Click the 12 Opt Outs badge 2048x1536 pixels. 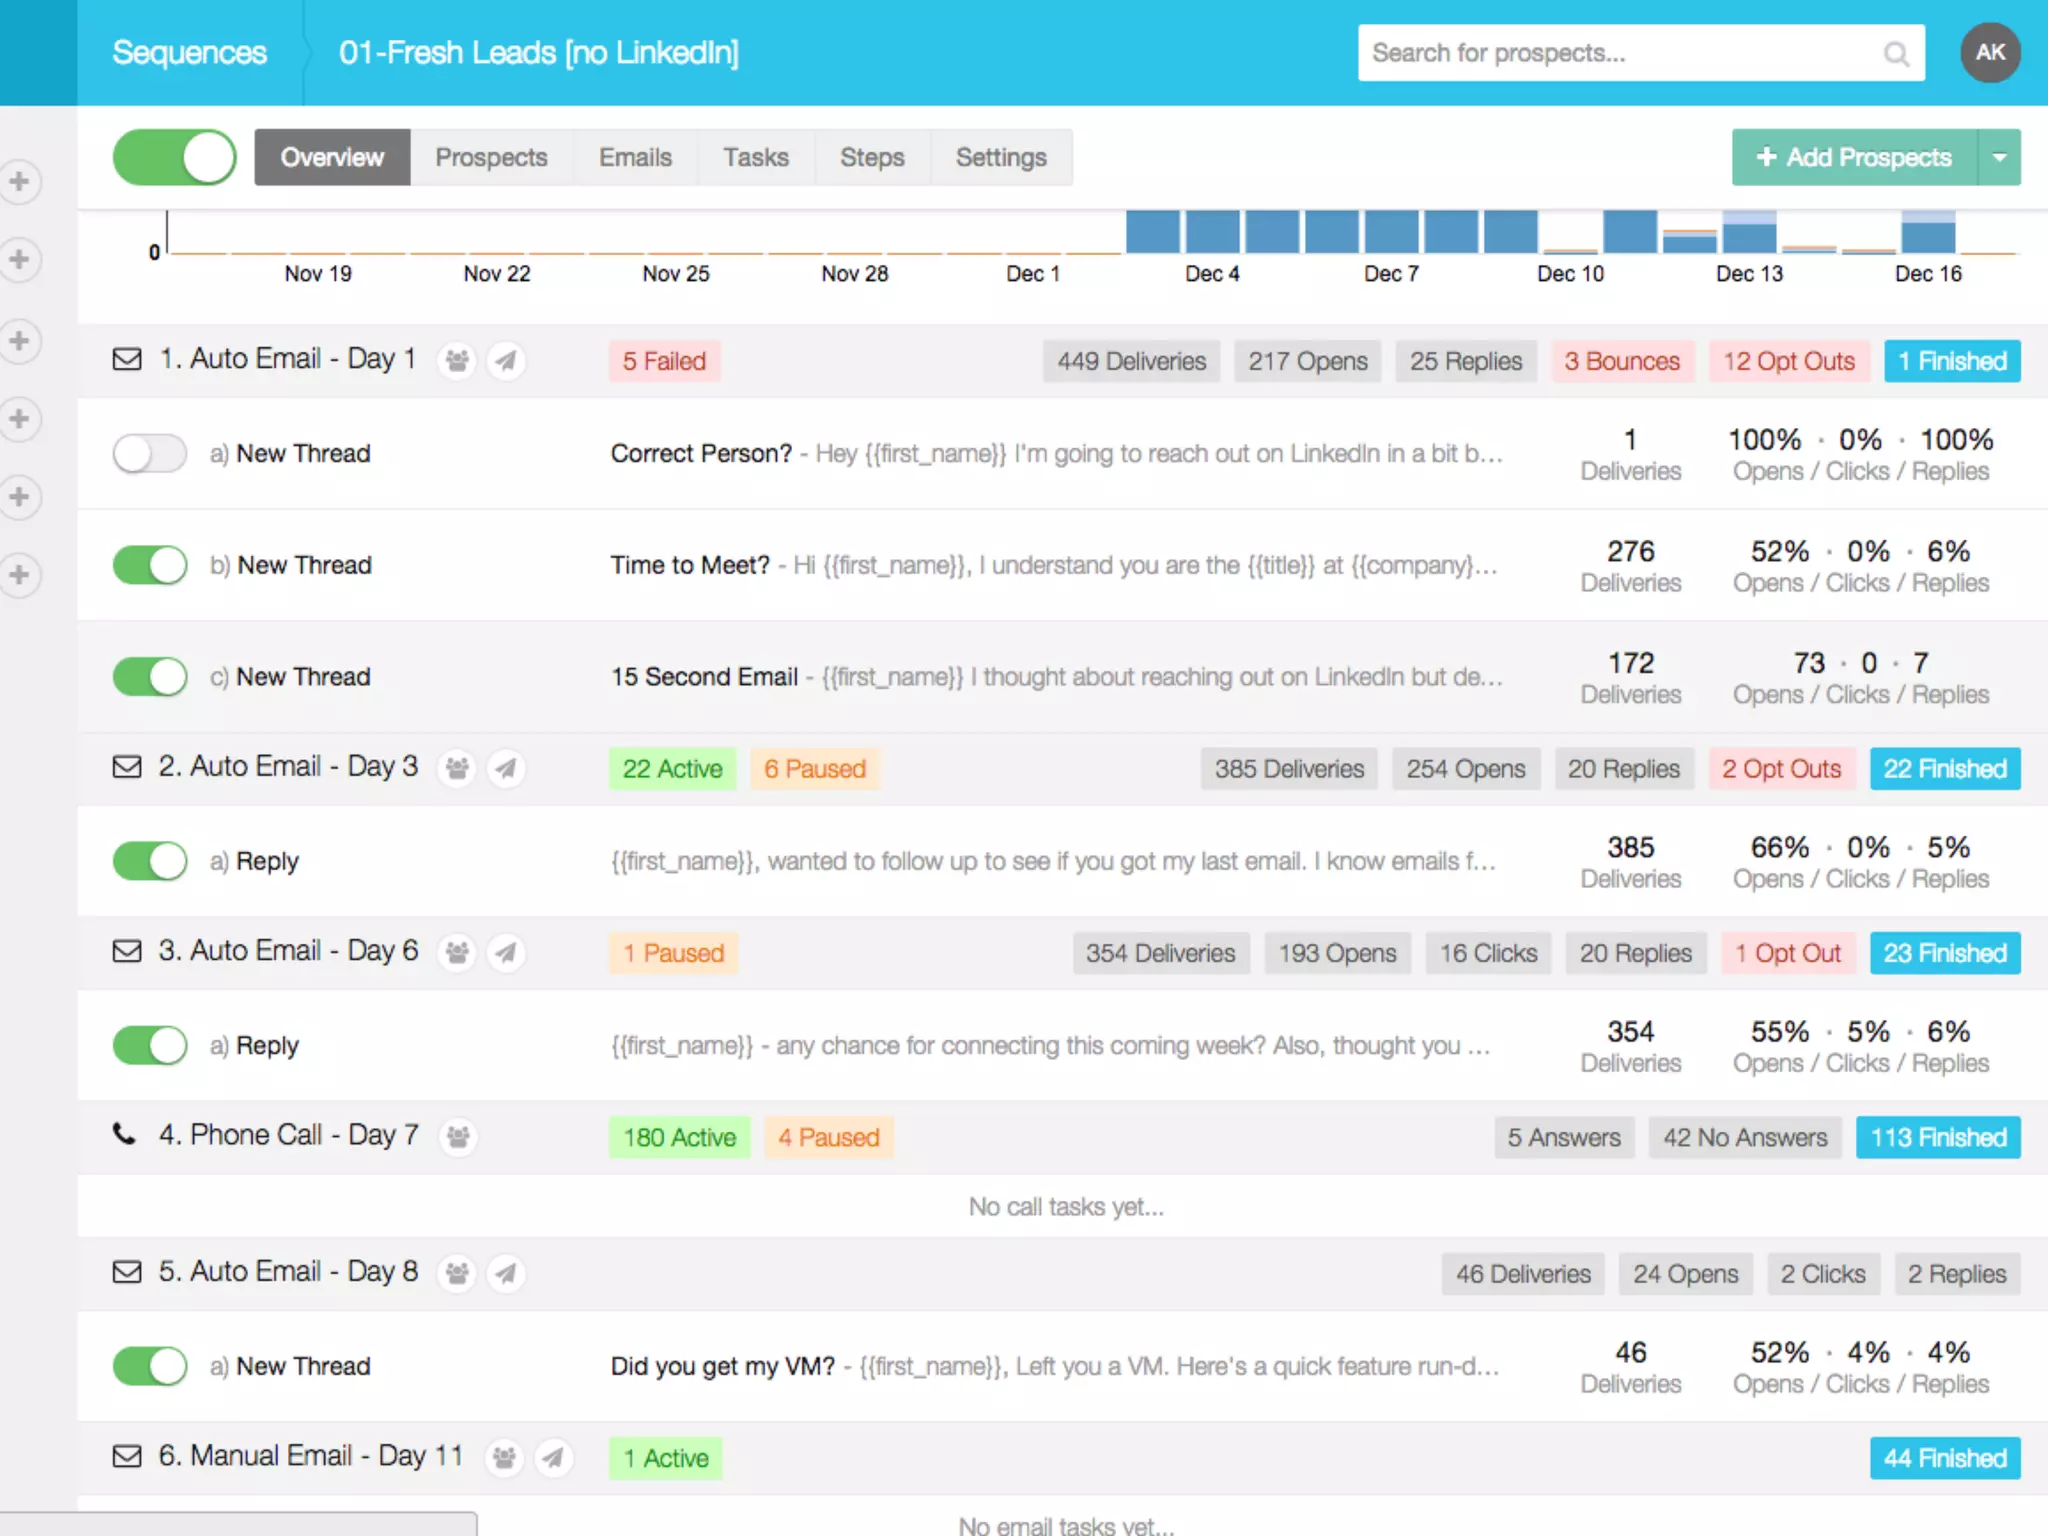click(x=1788, y=361)
